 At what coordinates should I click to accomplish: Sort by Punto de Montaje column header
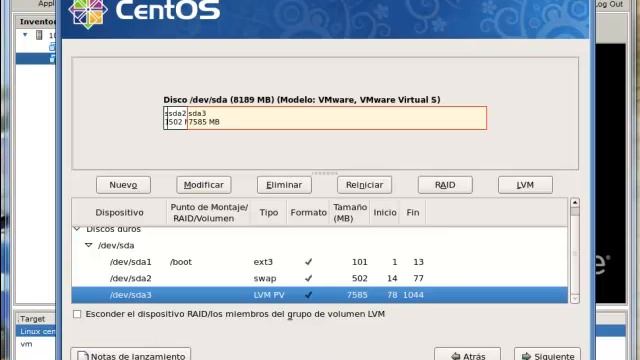click(x=209, y=212)
